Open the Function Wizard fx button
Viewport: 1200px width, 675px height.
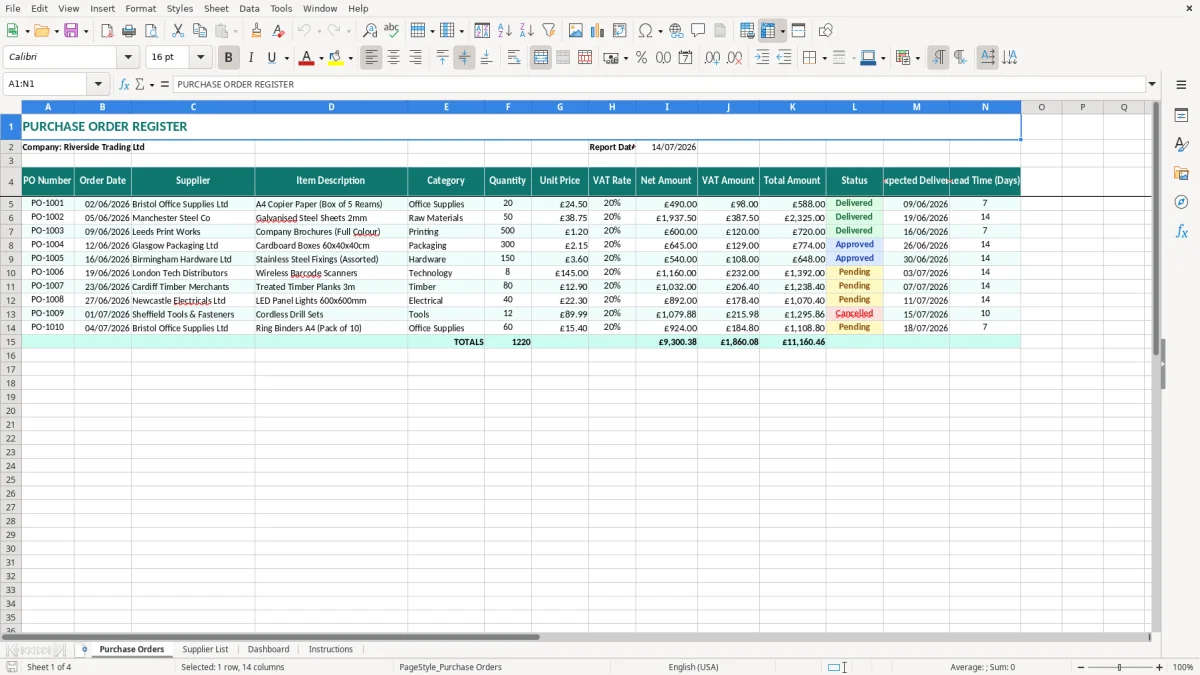point(124,84)
